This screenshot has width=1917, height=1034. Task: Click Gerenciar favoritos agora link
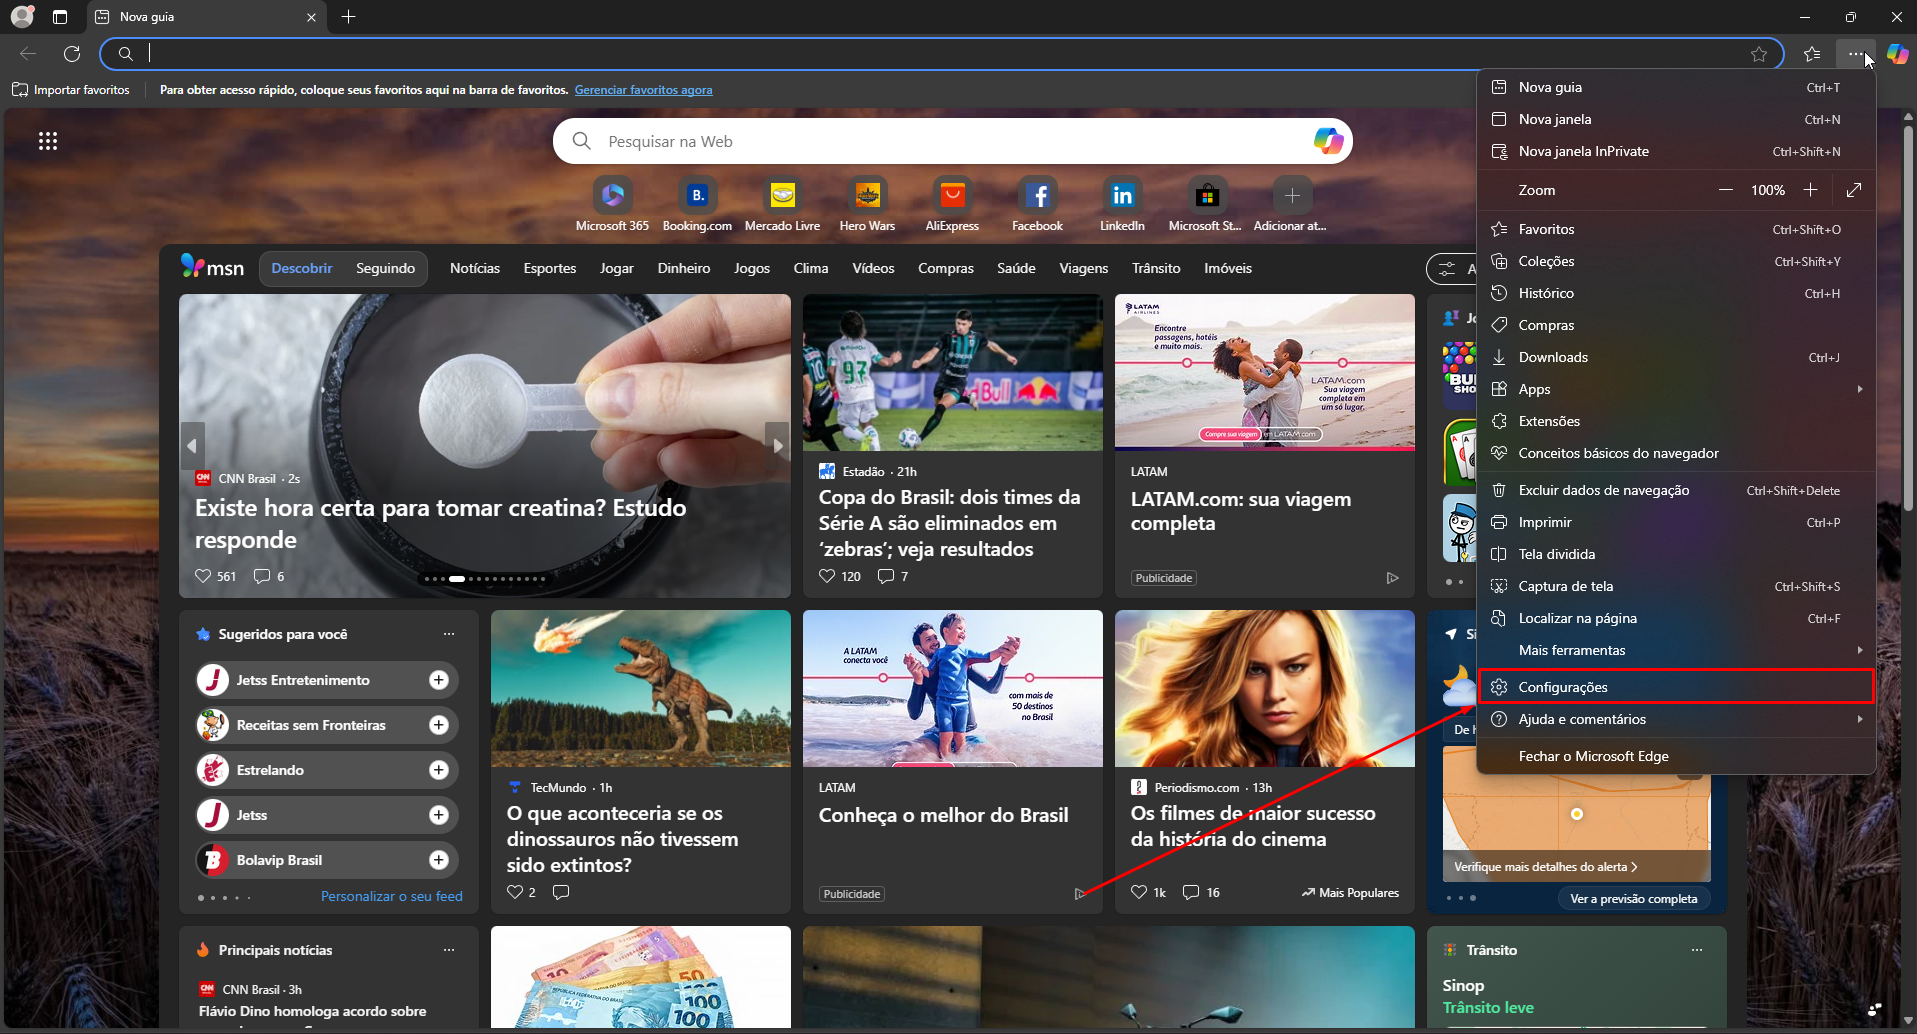pyautogui.click(x=643, y=90)
